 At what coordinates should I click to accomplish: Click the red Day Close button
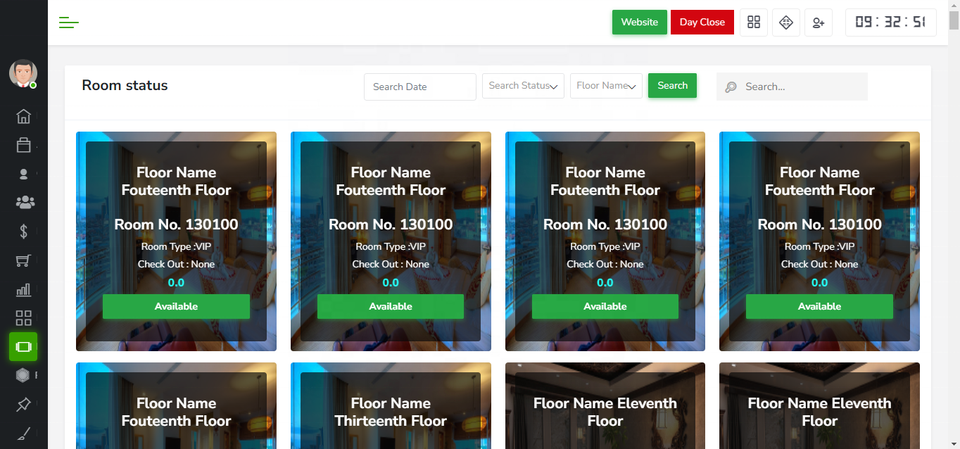[x=702, y=22]
